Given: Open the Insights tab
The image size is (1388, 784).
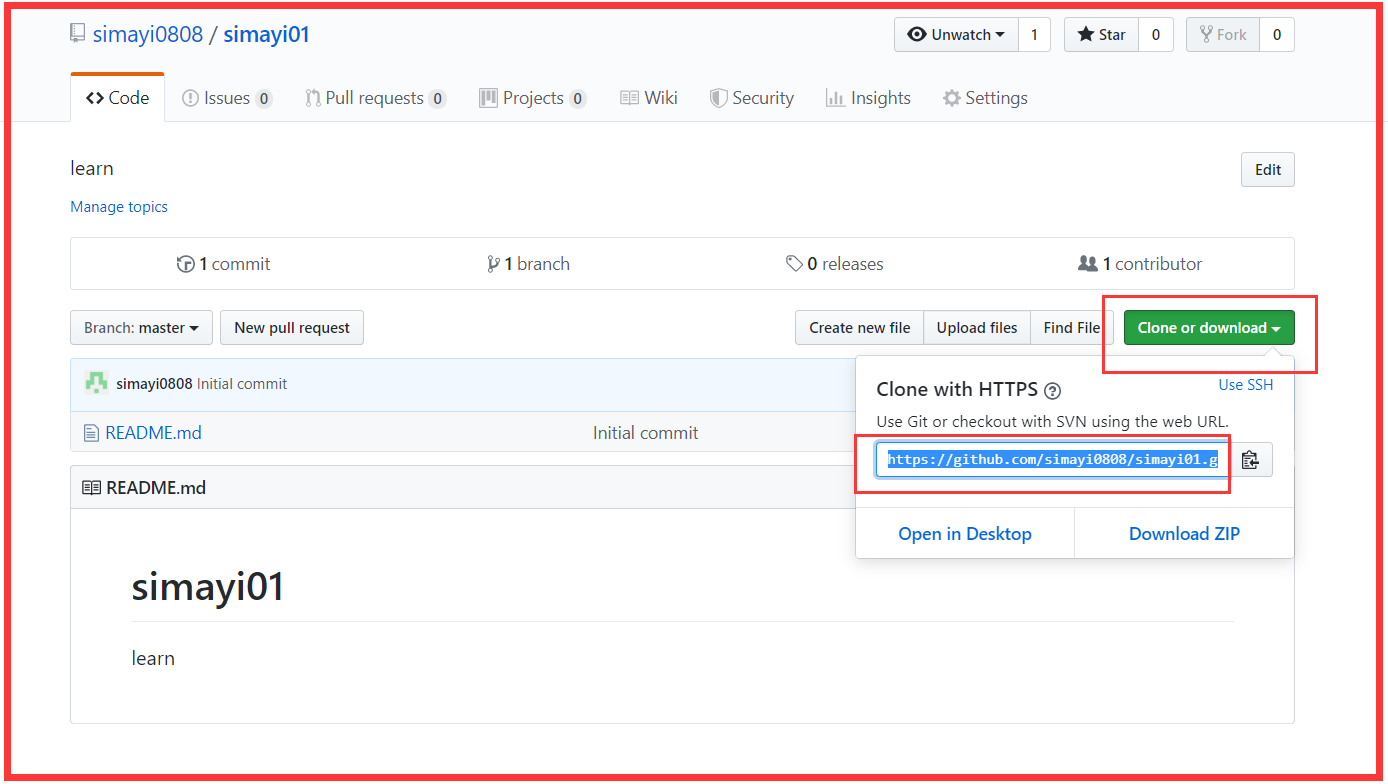Looking at the screenshot, I should (868, 98).
